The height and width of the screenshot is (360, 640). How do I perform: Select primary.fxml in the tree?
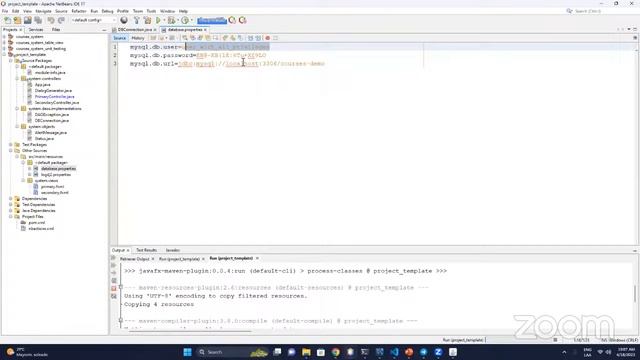(52, 187)
